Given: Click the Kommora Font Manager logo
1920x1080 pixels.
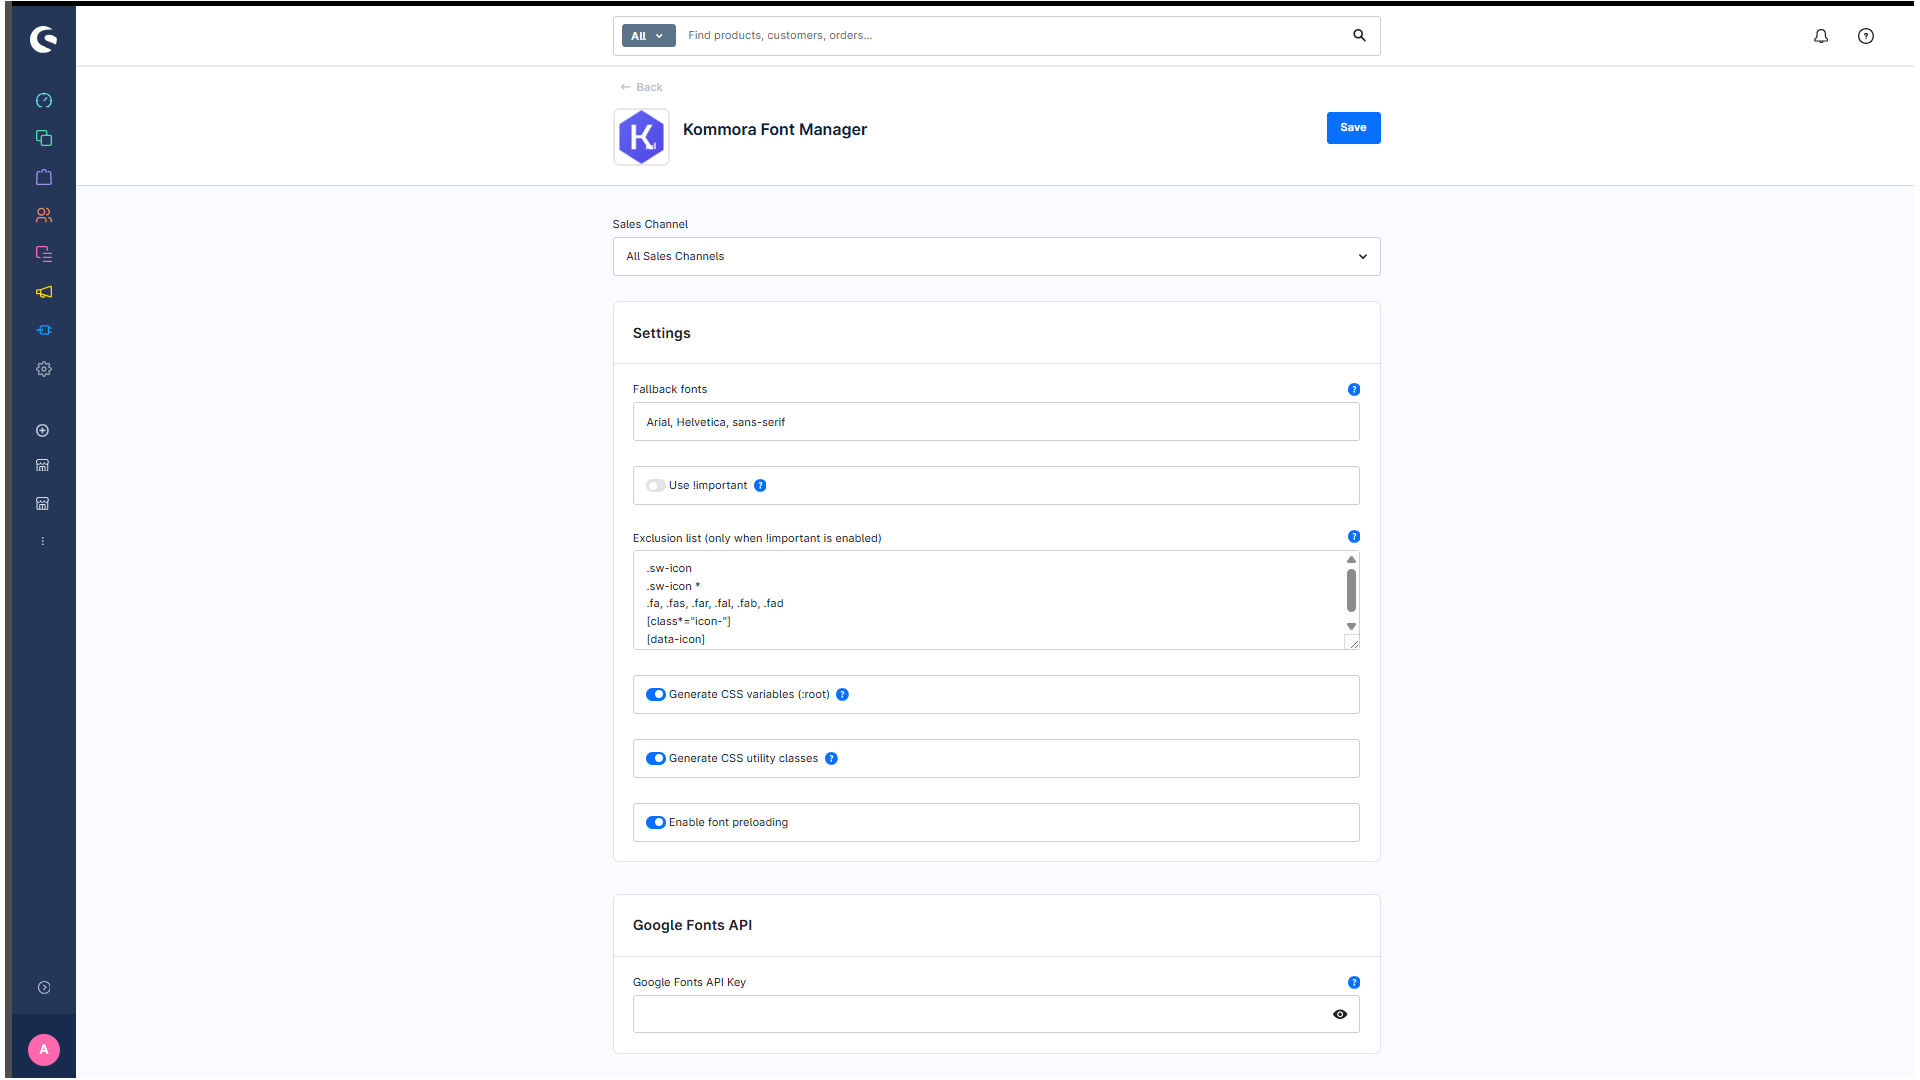Looking at the screenshot, I should pos(641,137).
